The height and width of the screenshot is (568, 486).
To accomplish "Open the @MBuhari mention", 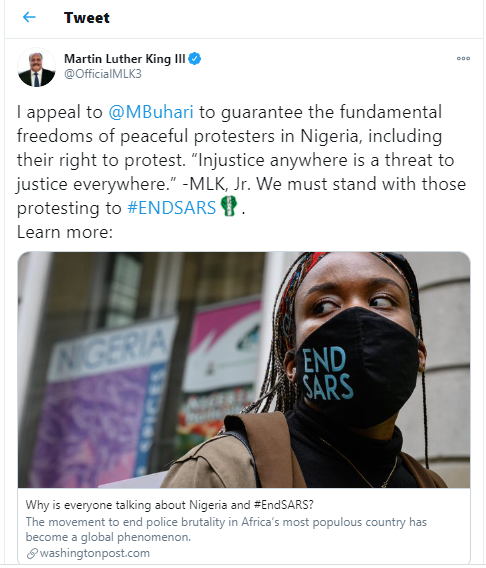I will coord(151,112).
